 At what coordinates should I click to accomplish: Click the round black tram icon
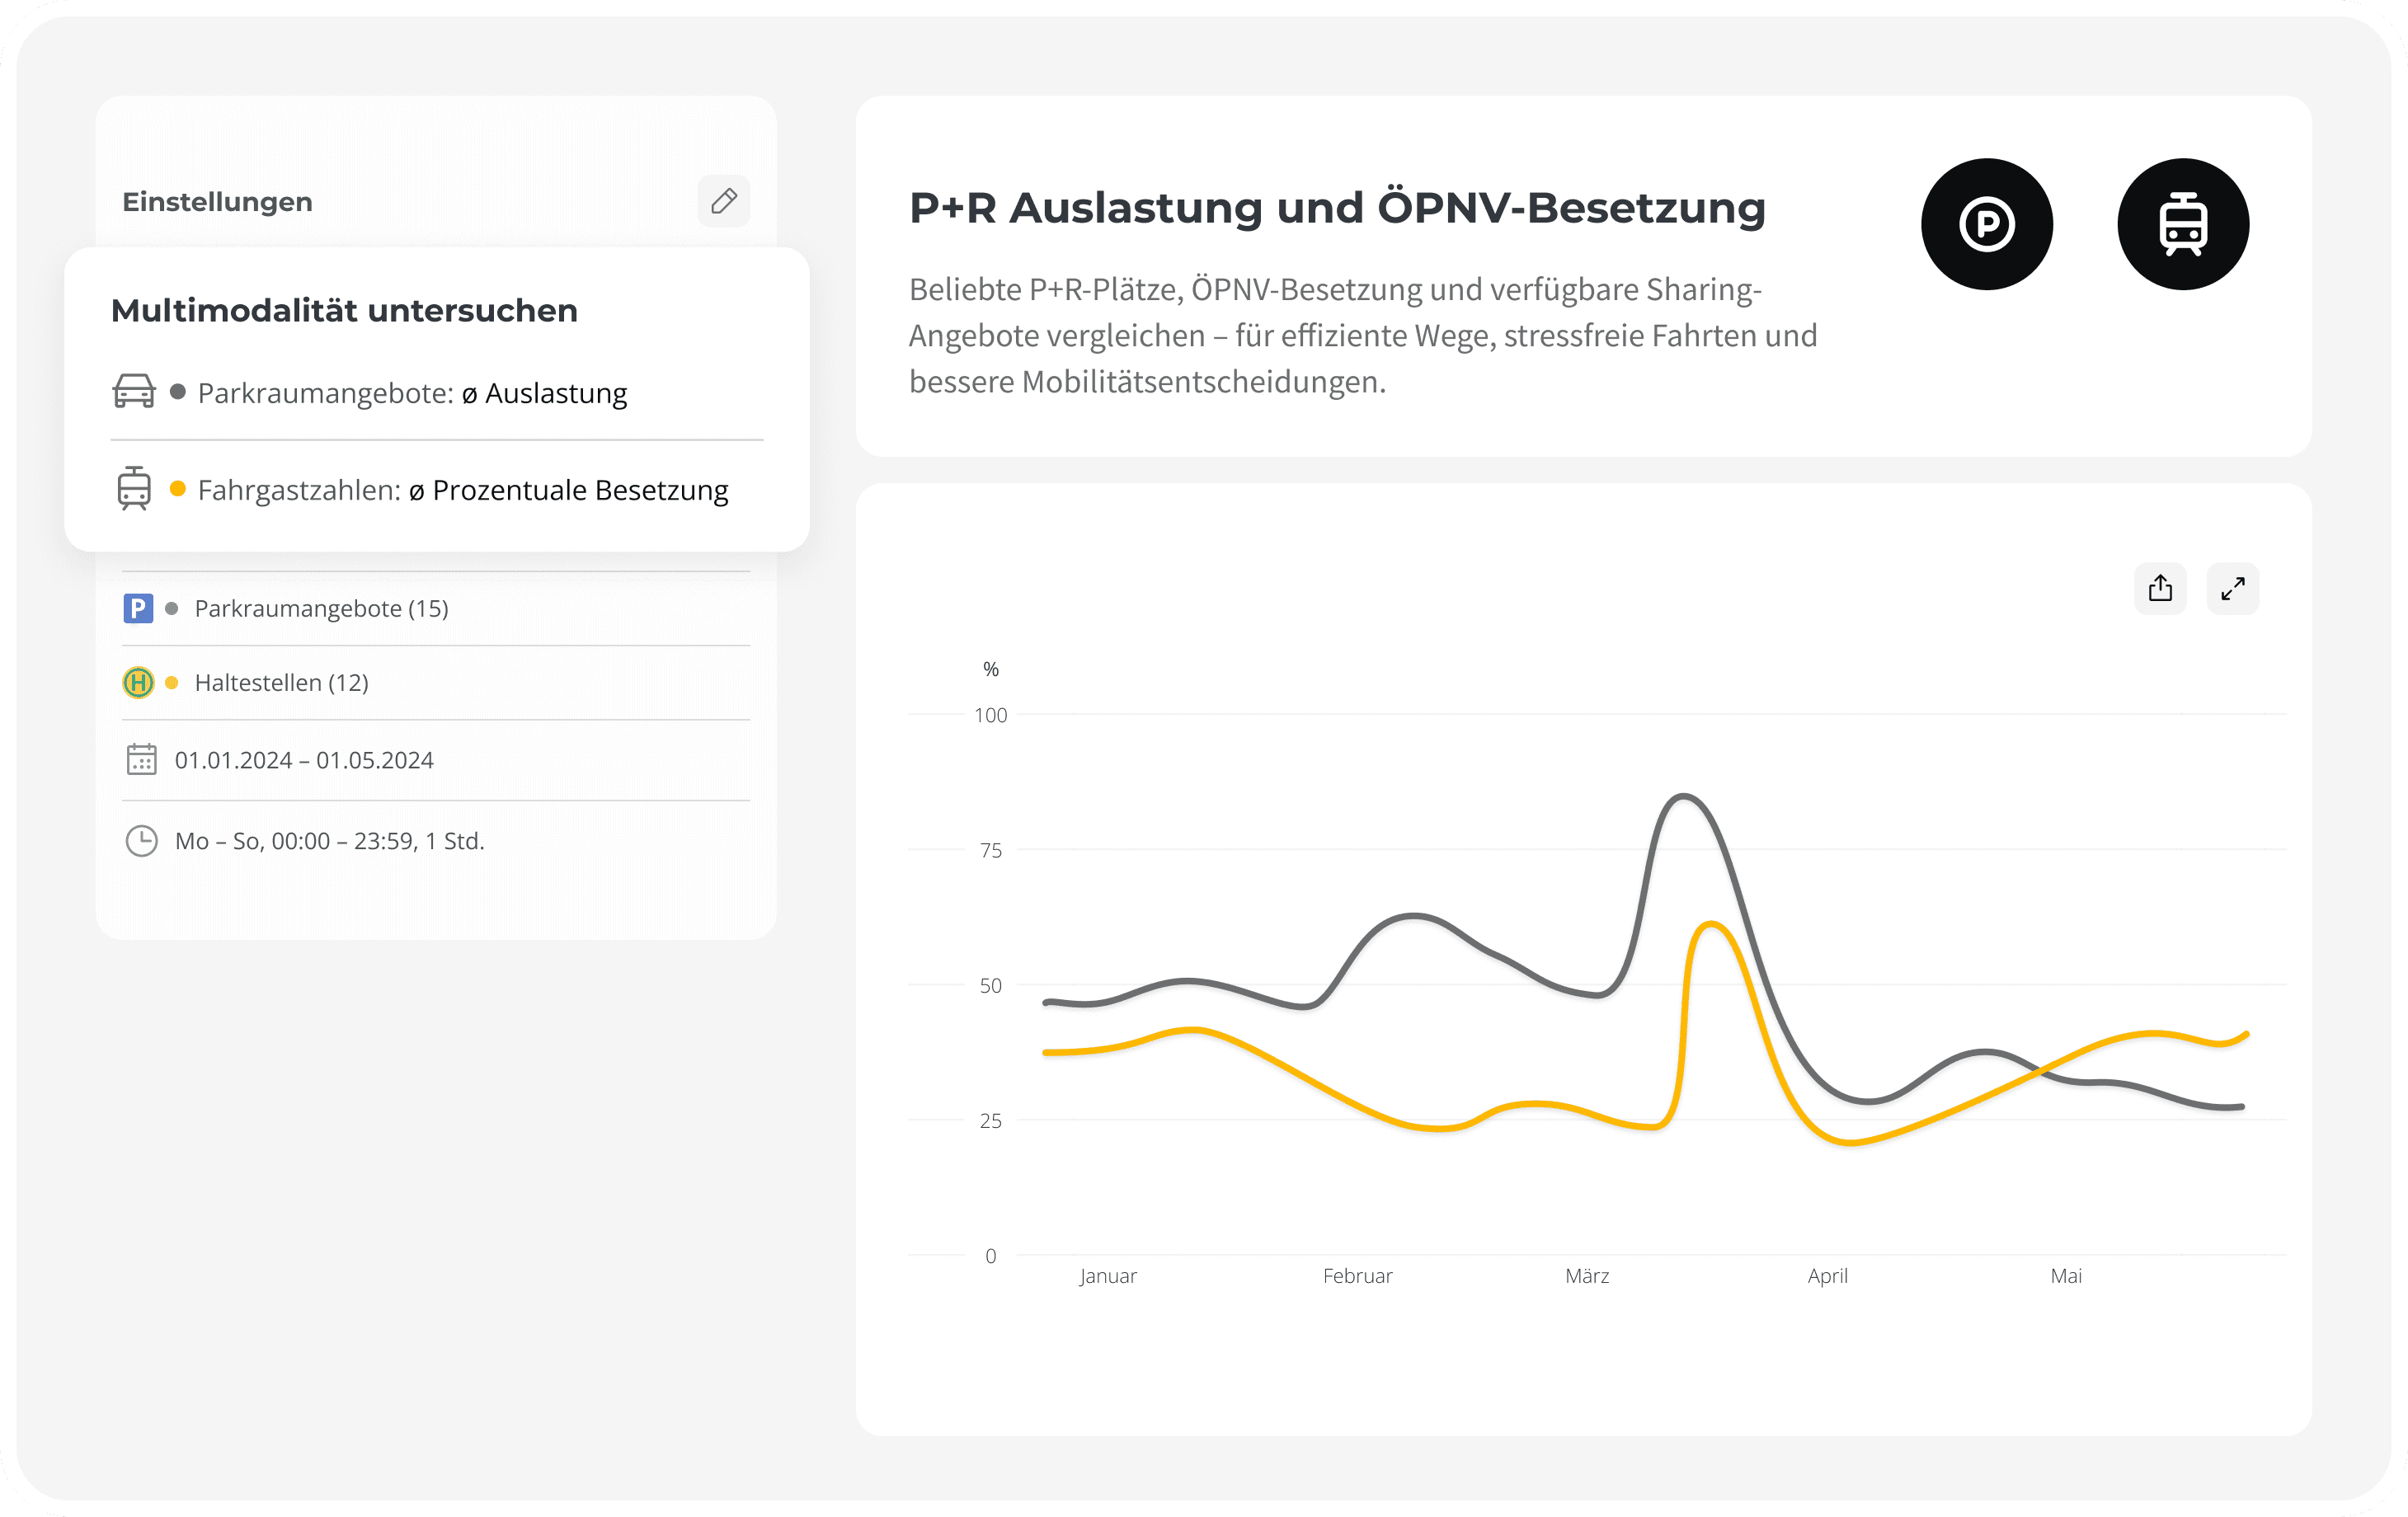[2182, 224]
